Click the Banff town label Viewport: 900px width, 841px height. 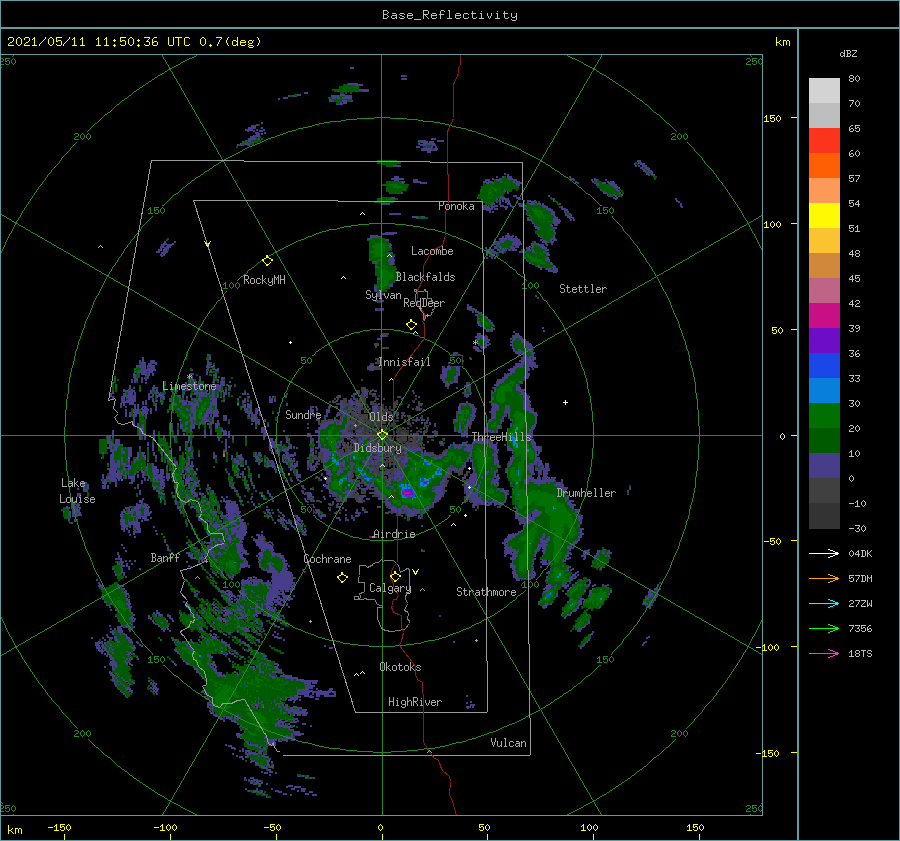coord(165,557)
